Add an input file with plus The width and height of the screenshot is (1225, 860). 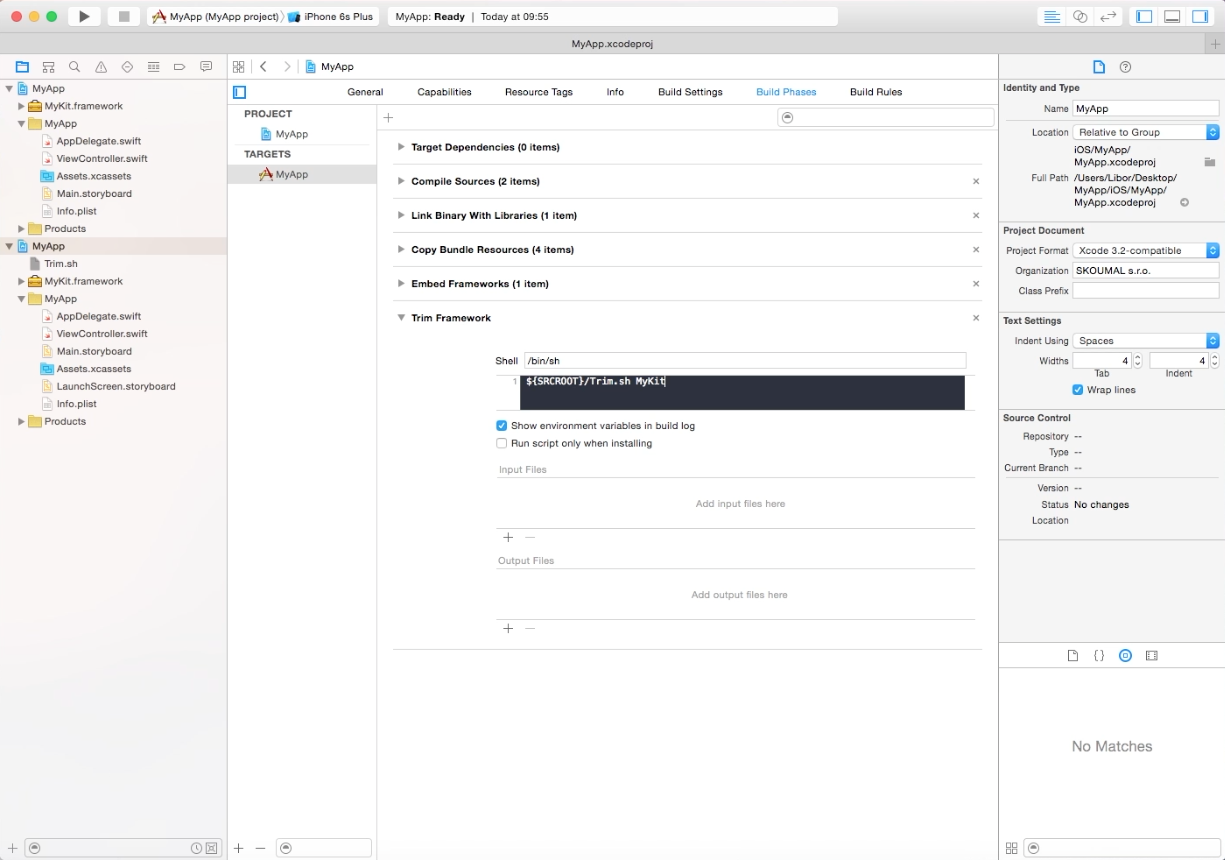point(508,538)
